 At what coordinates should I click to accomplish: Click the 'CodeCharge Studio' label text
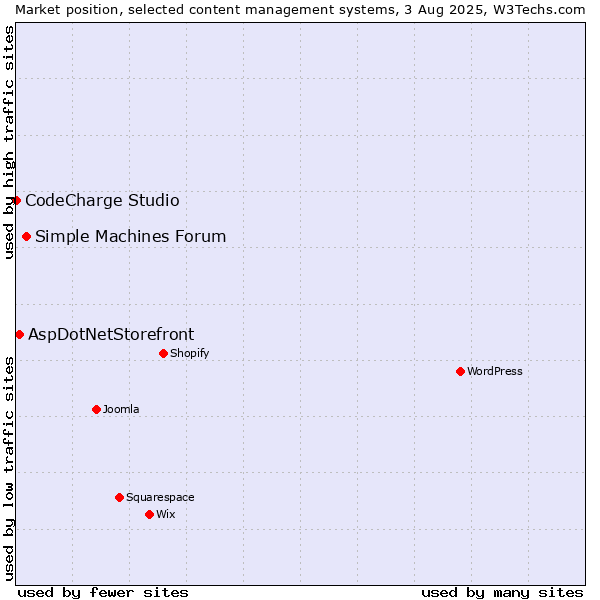click(102, 201)
